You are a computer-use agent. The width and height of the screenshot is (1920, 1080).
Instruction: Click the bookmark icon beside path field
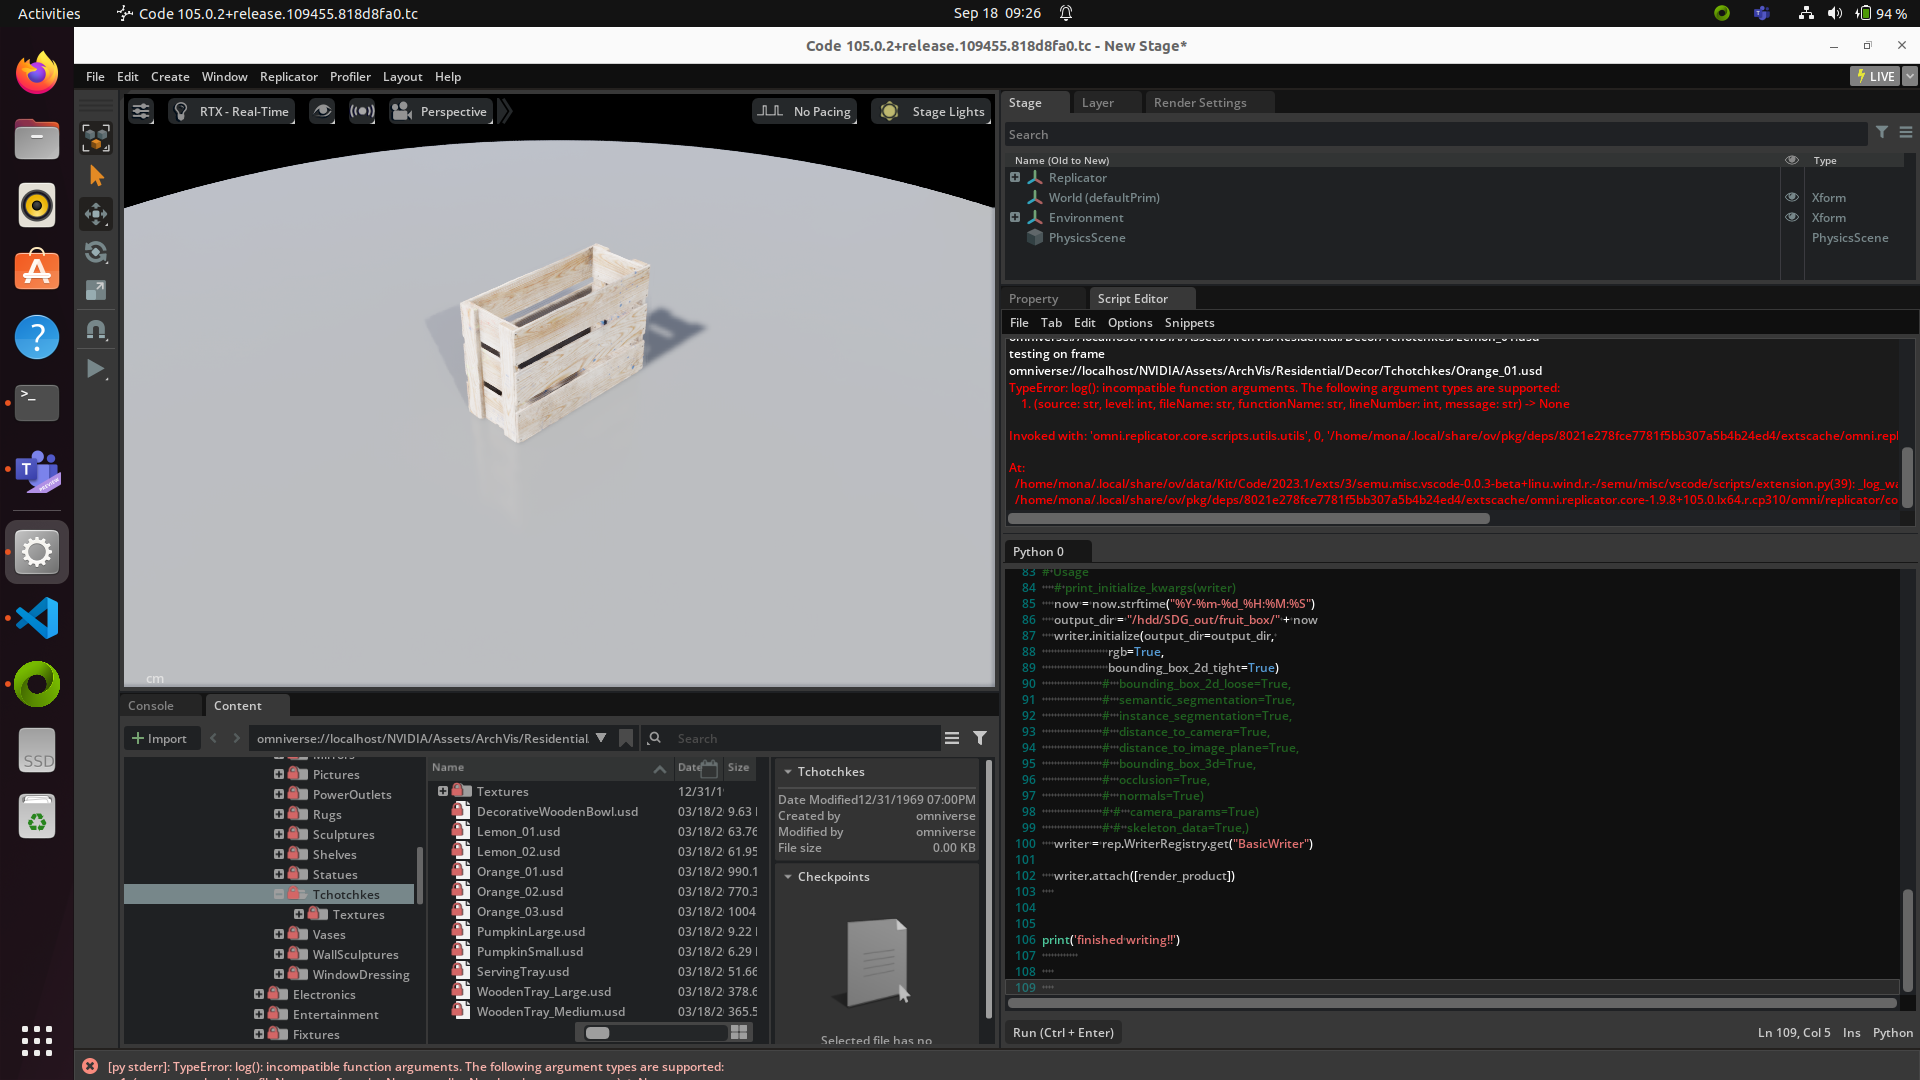pos(626,738)
